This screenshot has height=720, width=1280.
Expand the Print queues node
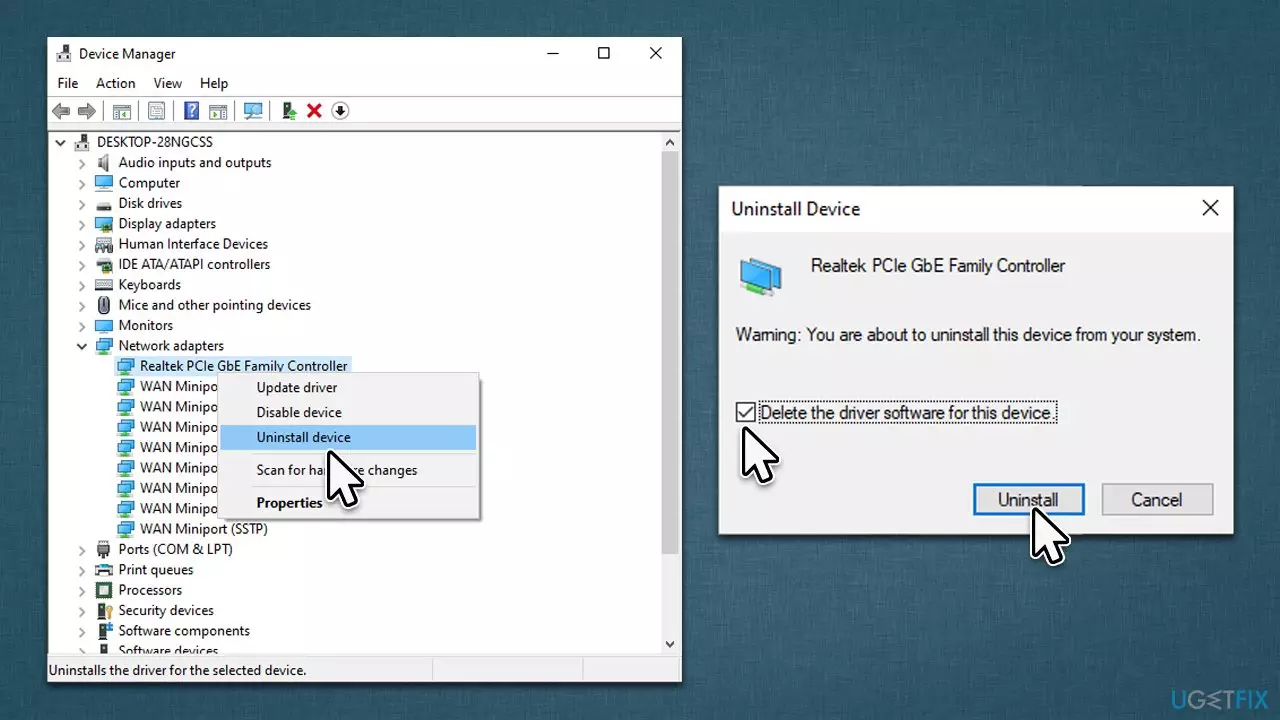click(82, 570)
